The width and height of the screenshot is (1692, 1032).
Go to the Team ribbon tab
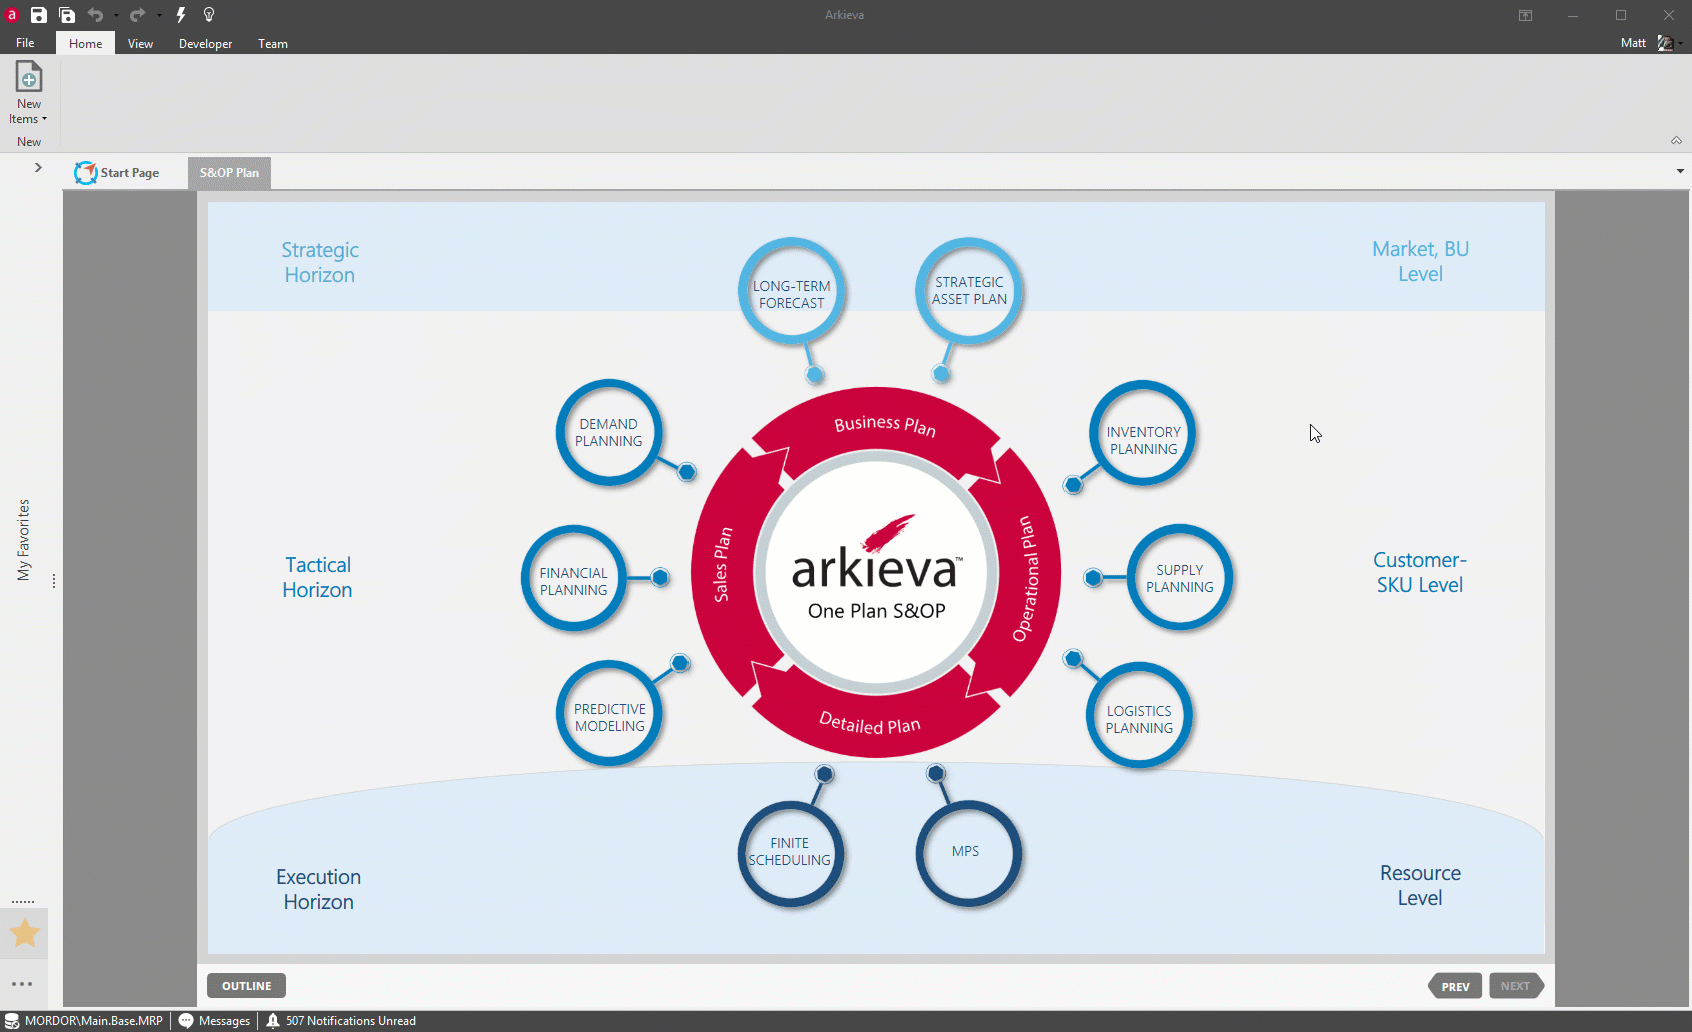click(273, 43)
